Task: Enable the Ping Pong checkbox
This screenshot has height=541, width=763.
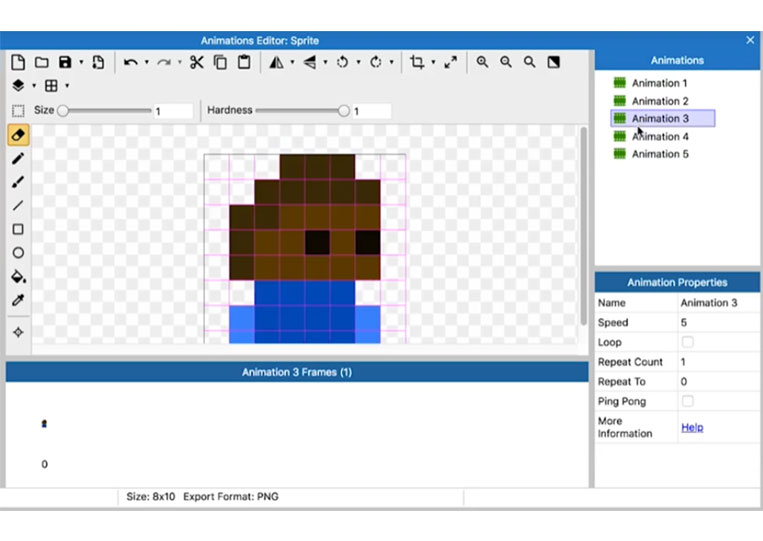Action: coord(688,401)
